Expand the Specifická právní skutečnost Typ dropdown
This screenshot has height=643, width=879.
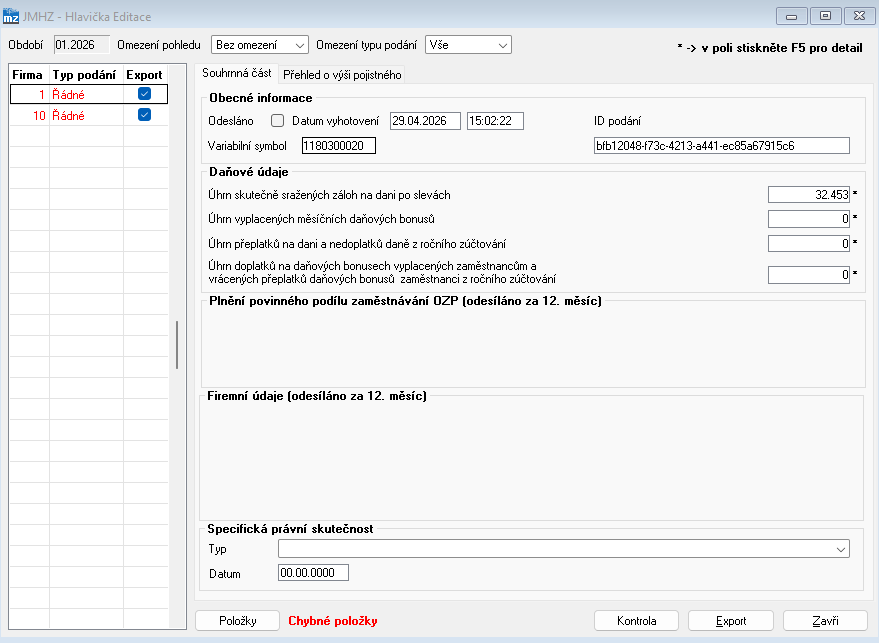(x=564, y=549)
